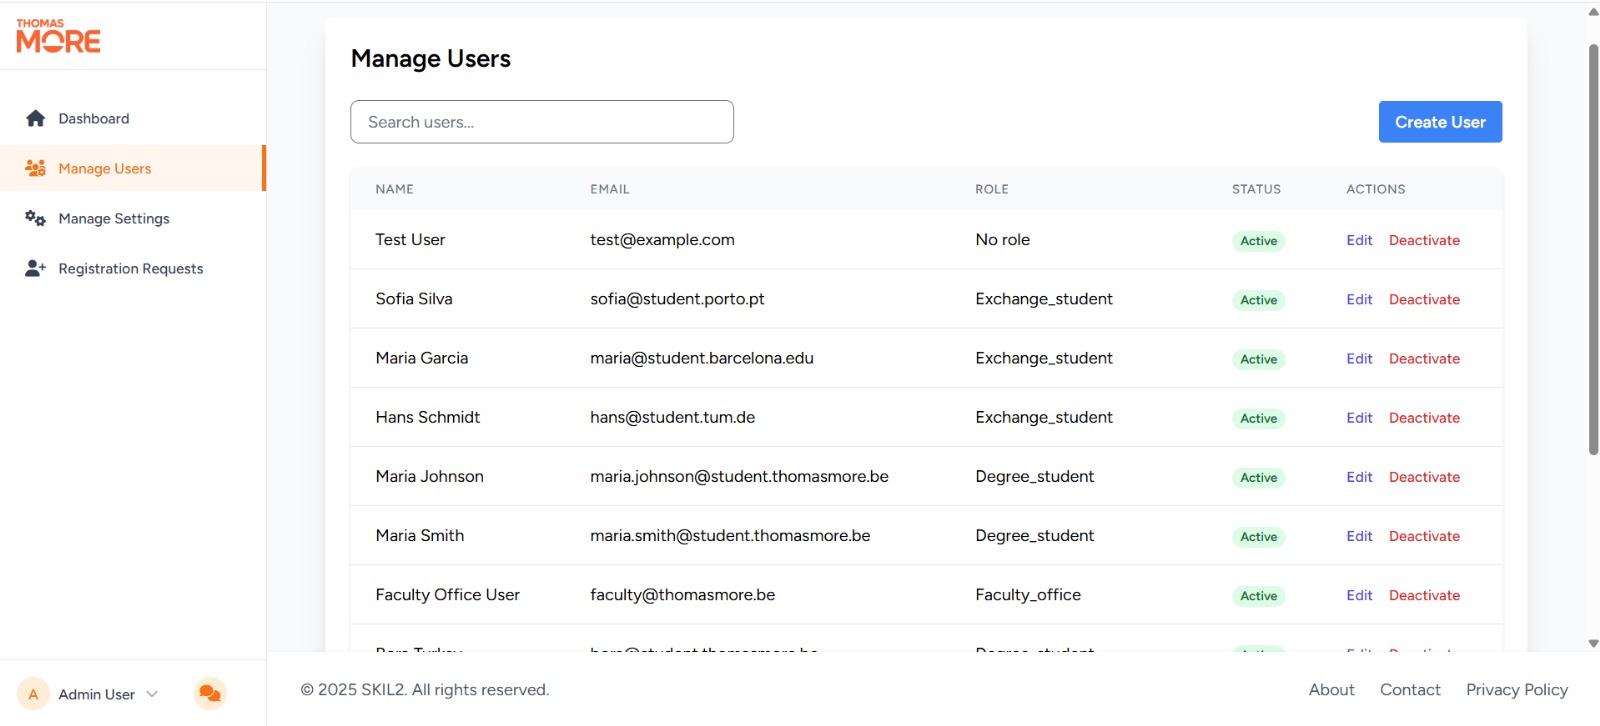Click the Active badge for Test User
The height and width of the screenshot is (726, 1600).
click(1258, 241)
